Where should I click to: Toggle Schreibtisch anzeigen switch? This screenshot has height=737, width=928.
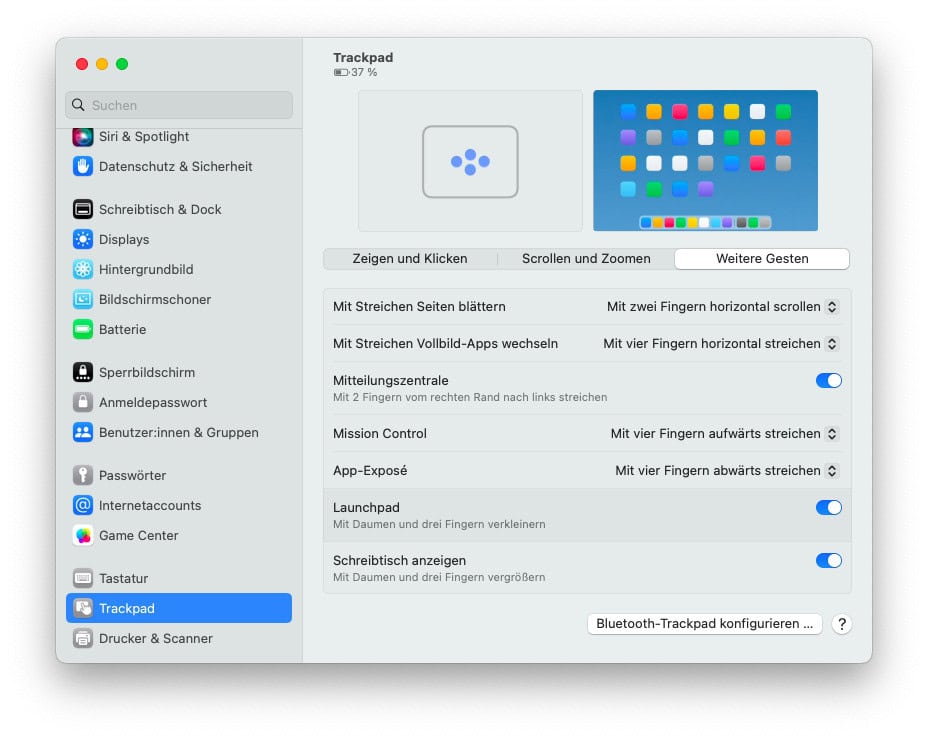tap(828, 561)
